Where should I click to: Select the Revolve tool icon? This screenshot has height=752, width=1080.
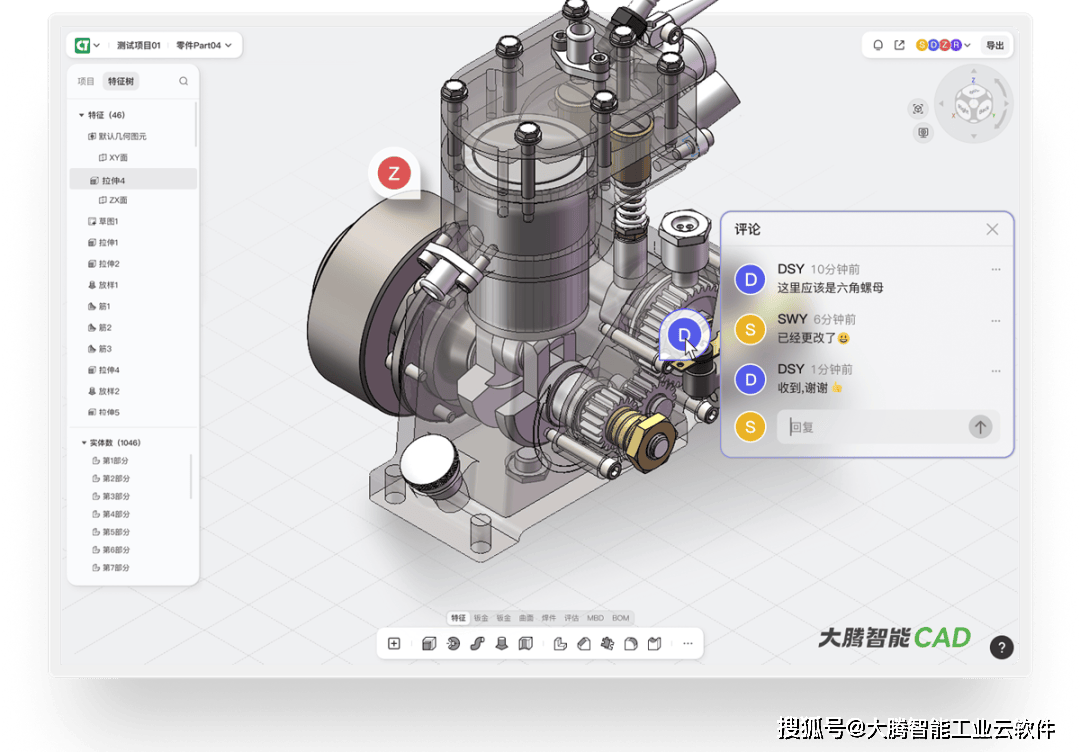click(x=453, y=644)
